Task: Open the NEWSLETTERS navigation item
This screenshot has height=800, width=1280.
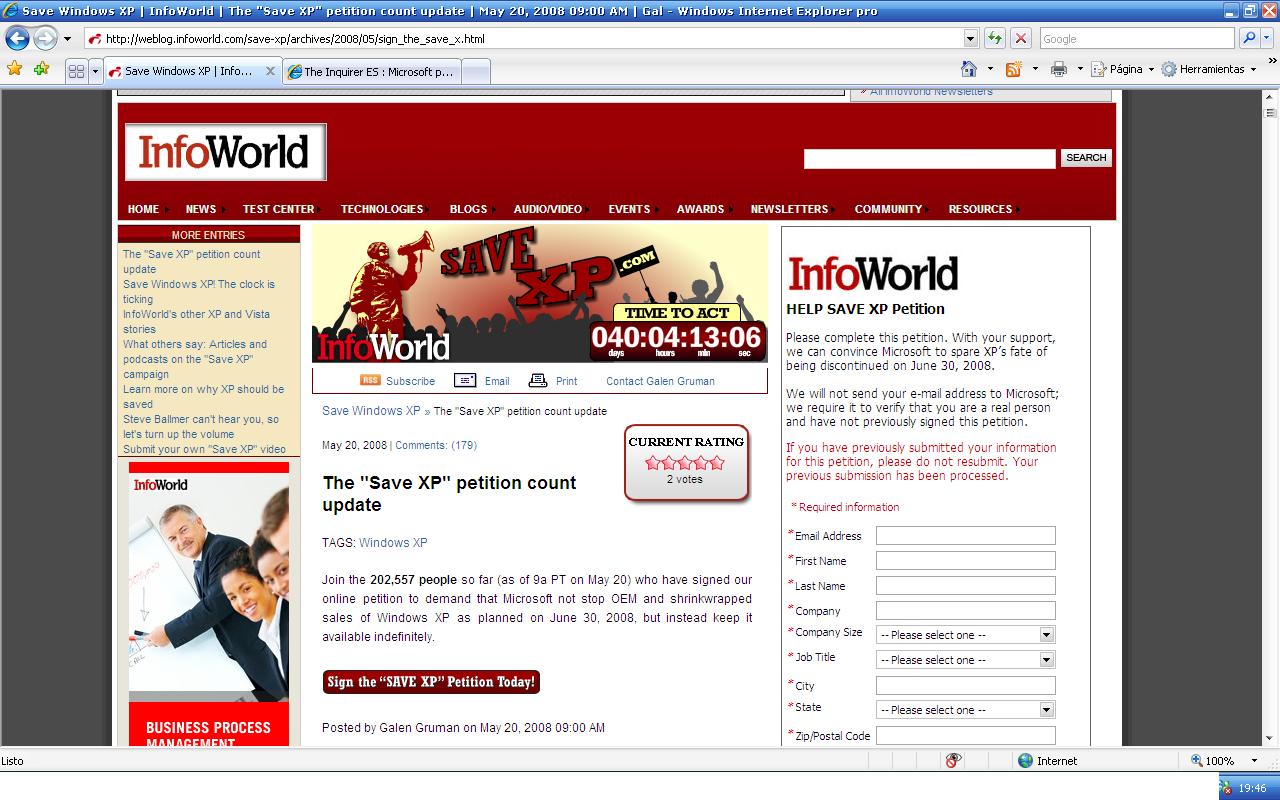Action: (x=789, y=209)
